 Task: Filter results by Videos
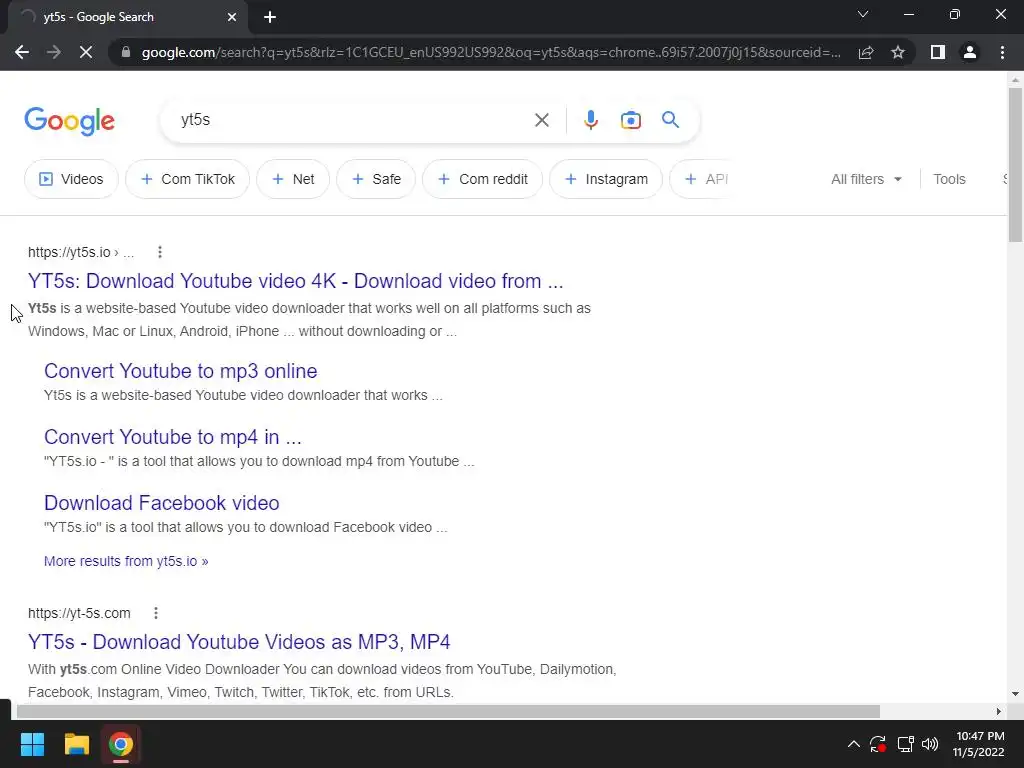71,179
